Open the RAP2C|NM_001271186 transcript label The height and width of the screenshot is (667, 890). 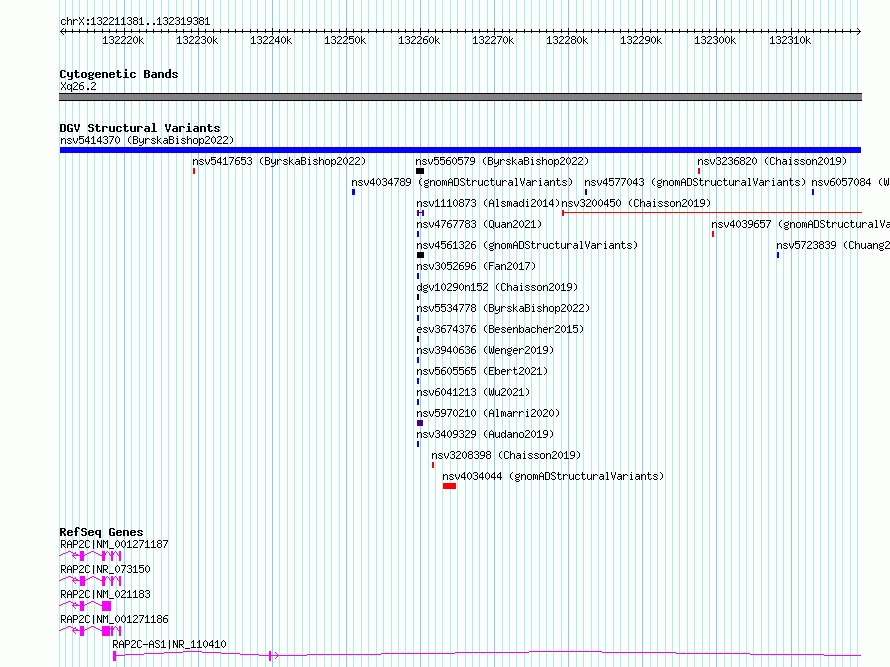[x=114, y=619]
